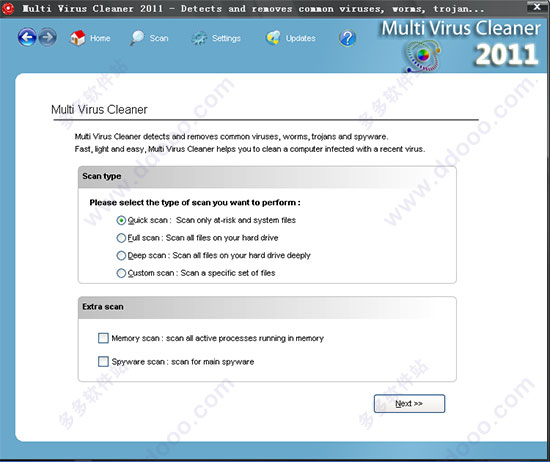Click the red application icon in title bar

coord(8,8)
